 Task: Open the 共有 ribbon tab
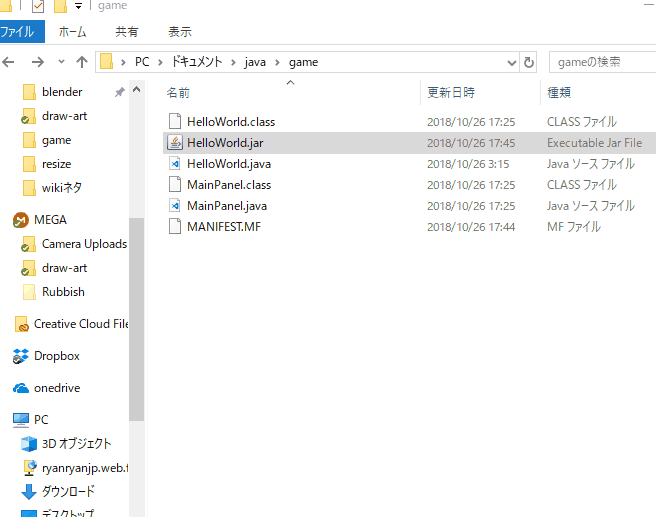(127, 32)
